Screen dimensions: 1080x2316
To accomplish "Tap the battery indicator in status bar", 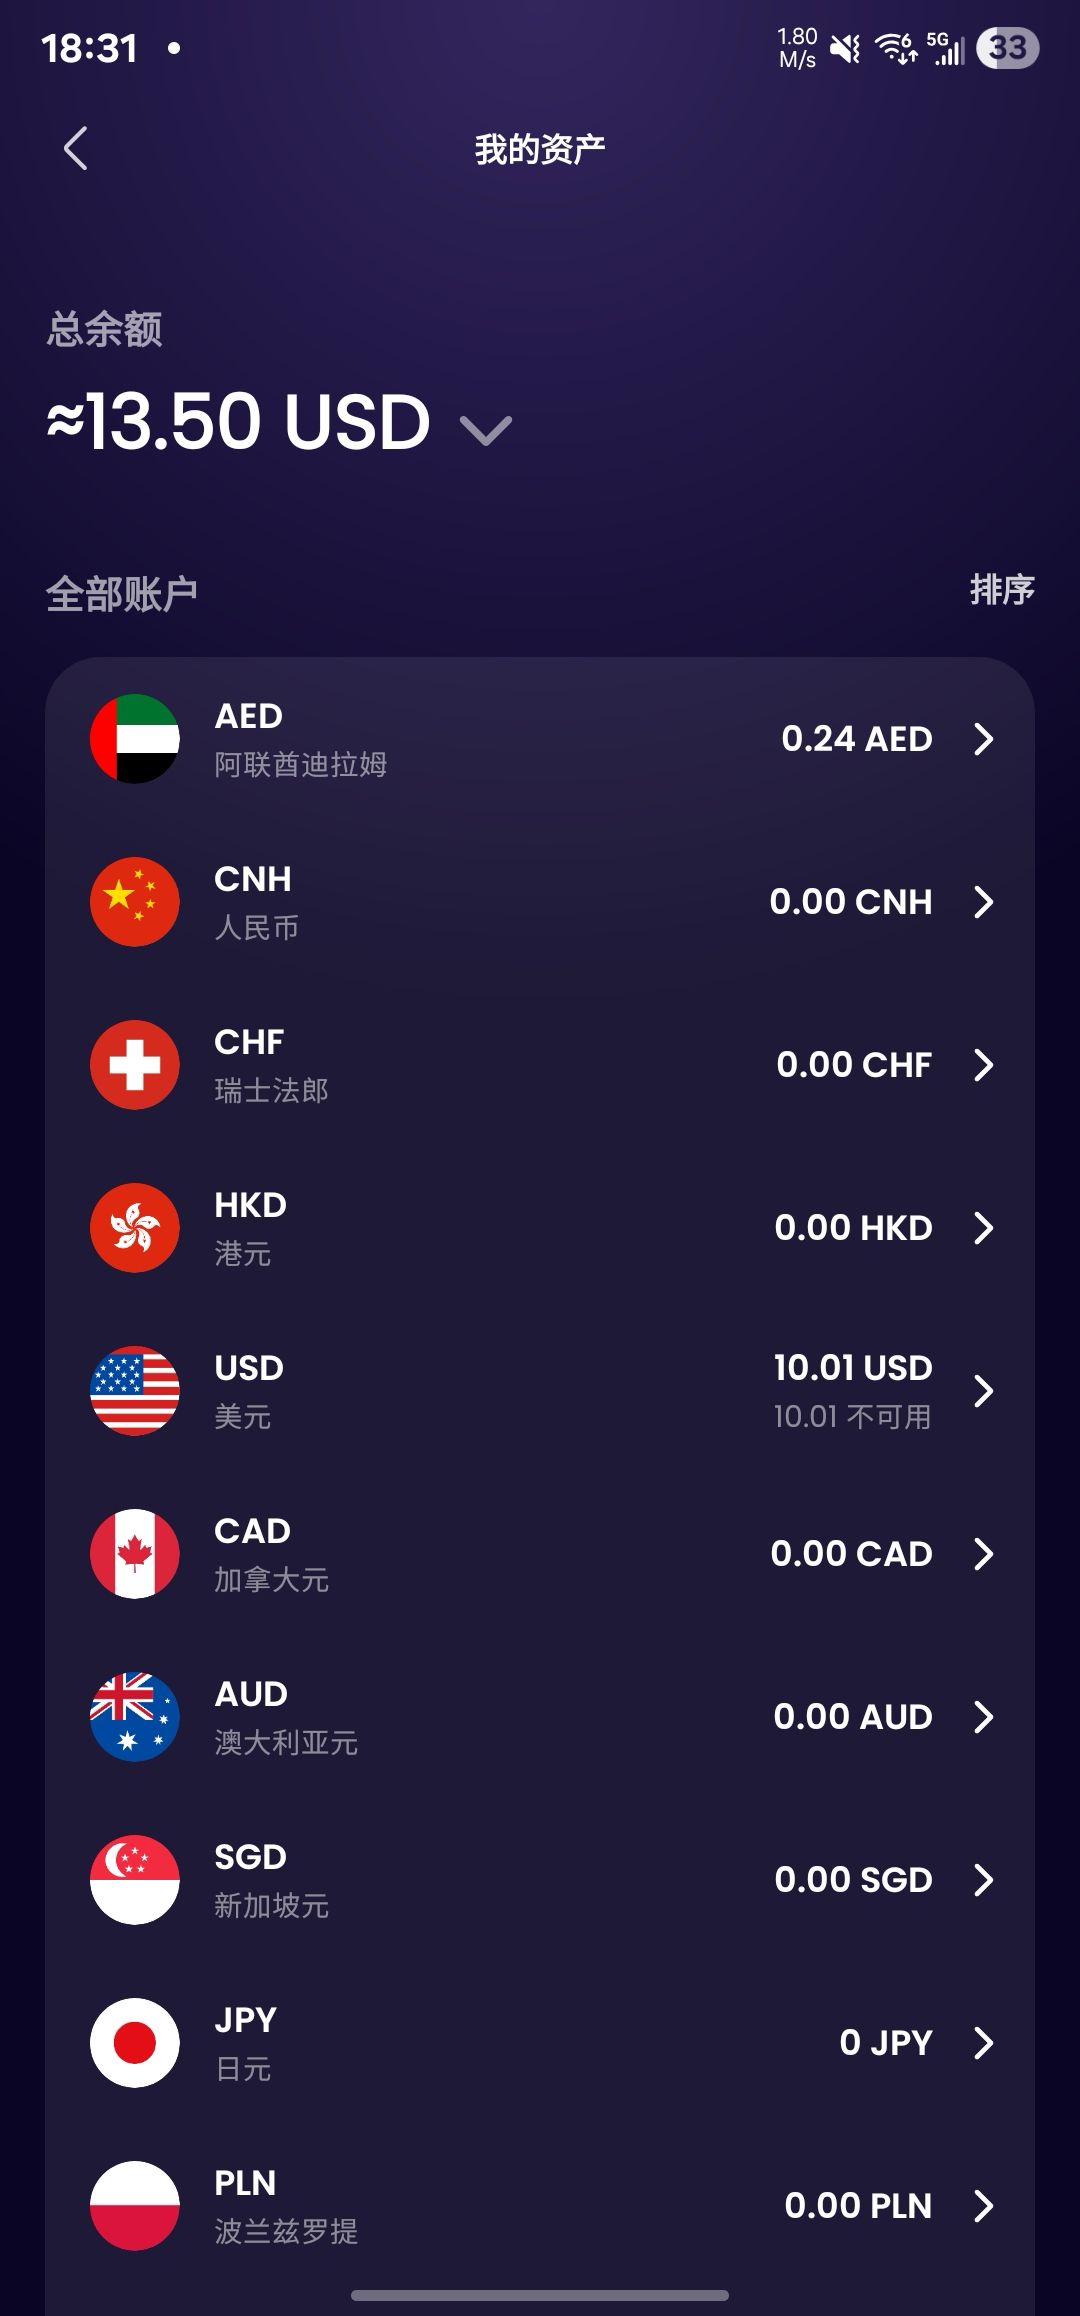I will 1008,48.
